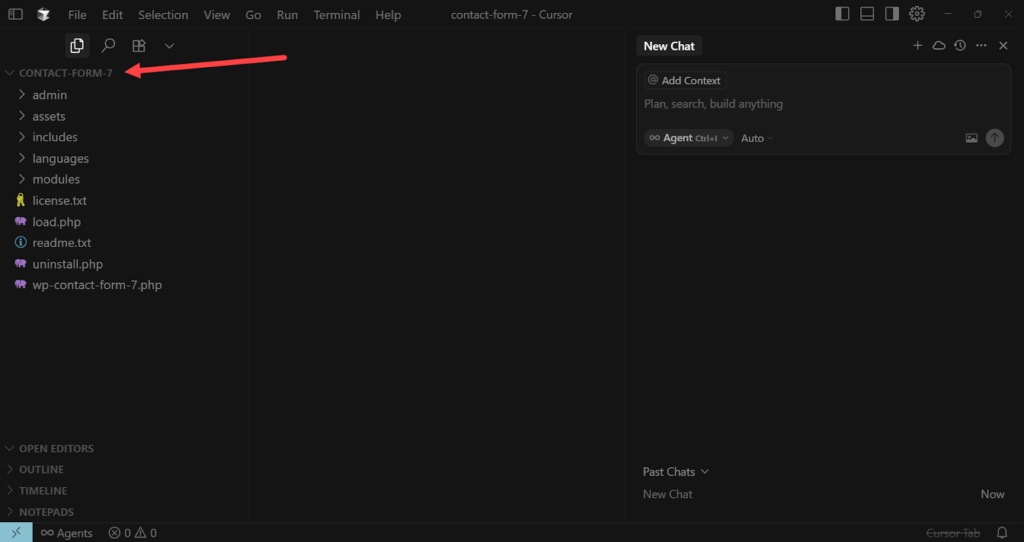Toggle bottom panel layout icon in title bar
The image size is (1024, 542).
point(867,14)
